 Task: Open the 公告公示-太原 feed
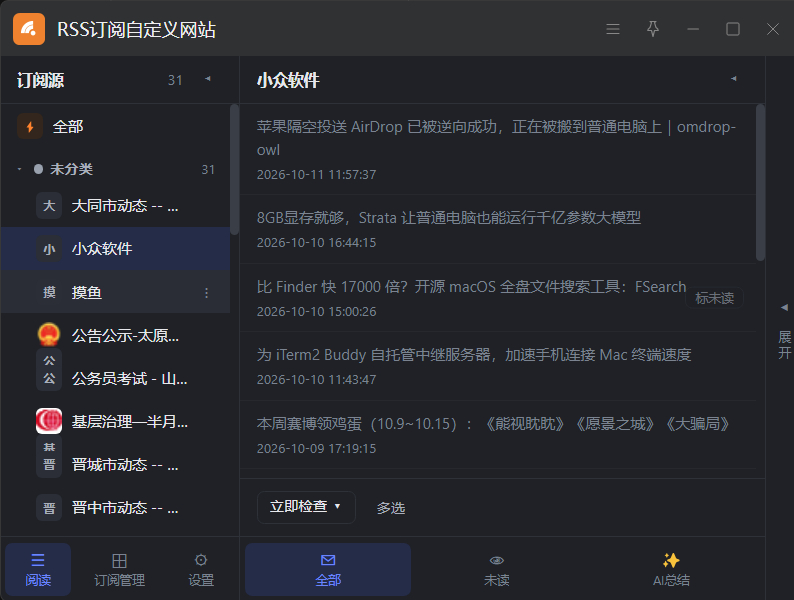click(x=115, y=335)
